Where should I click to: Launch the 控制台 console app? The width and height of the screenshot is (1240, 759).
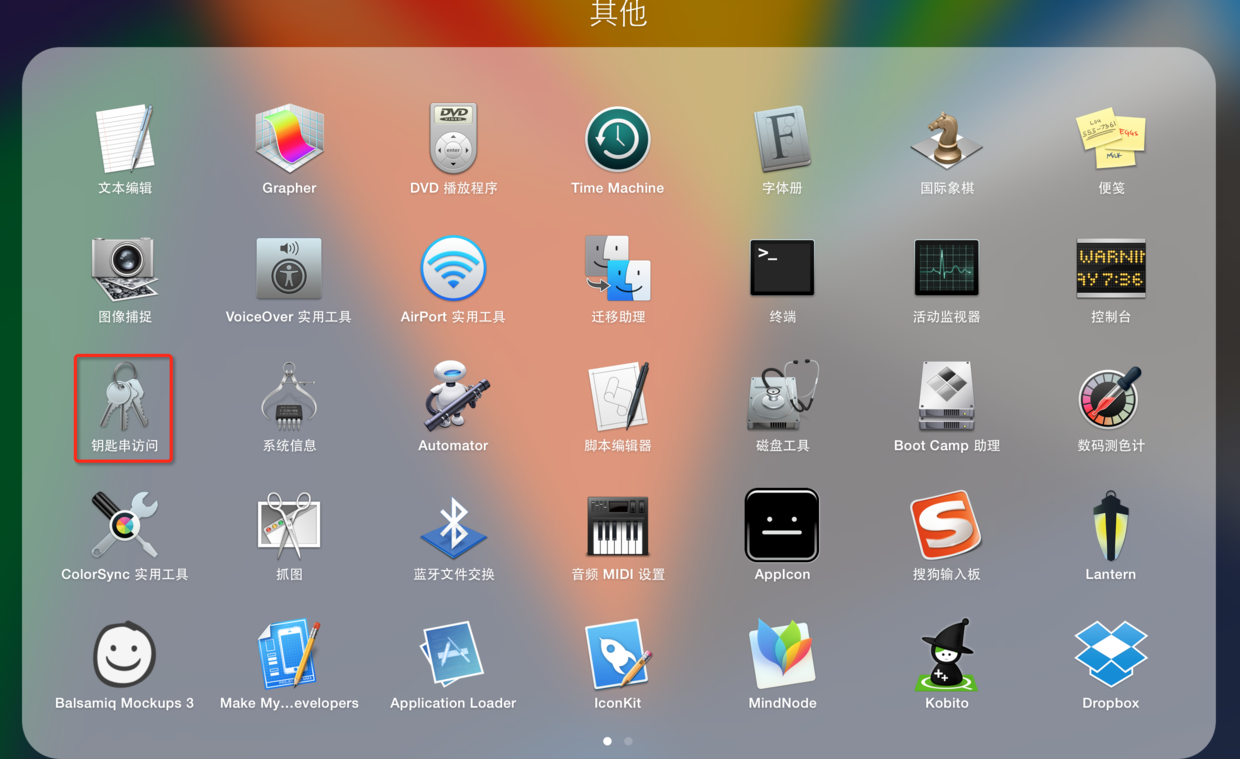(x=1110, y=269)
